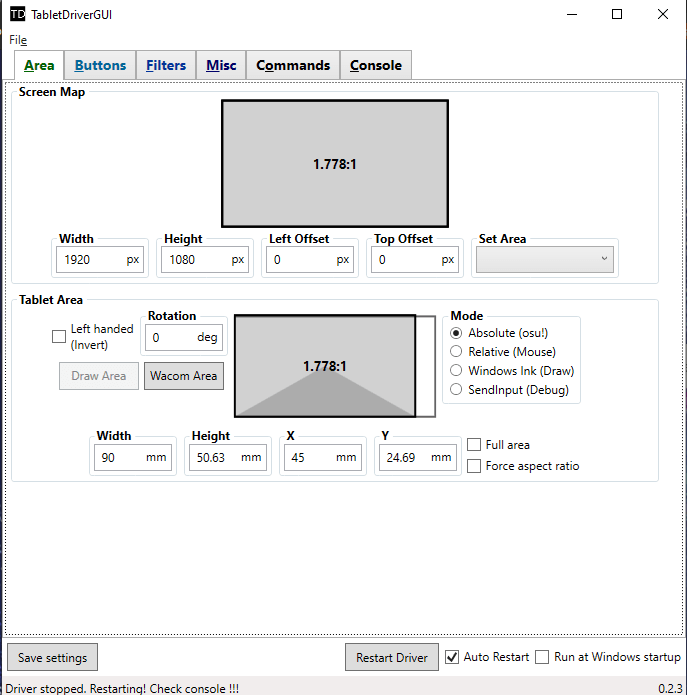
Task: Click the Wacom Area button
Action: click(x=184, y=376)
